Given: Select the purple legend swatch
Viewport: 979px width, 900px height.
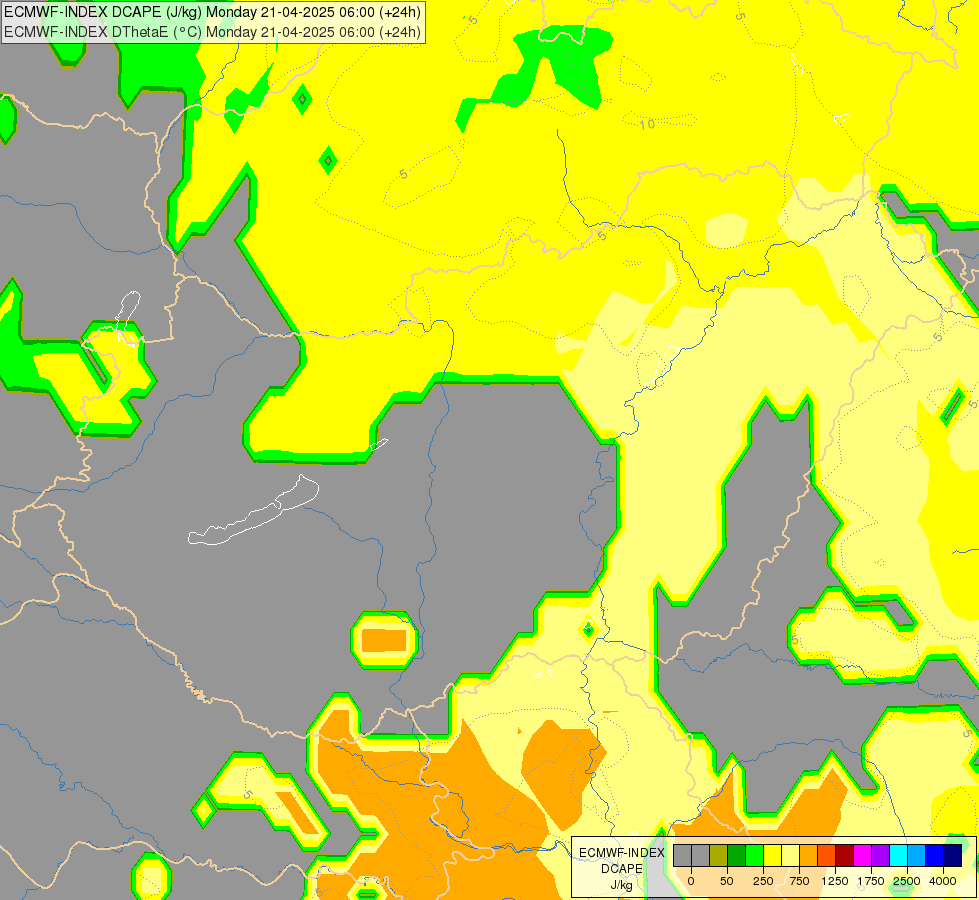Looking at the screenshot, I should click(x=880, y=855).
